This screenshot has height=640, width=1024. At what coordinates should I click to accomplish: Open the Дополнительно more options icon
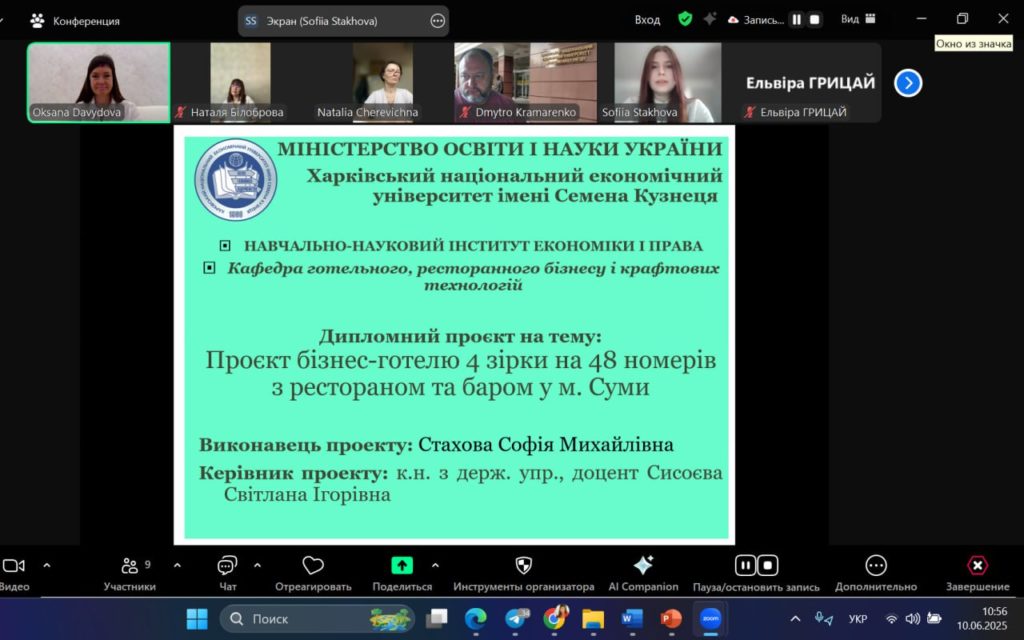(876, 566)
